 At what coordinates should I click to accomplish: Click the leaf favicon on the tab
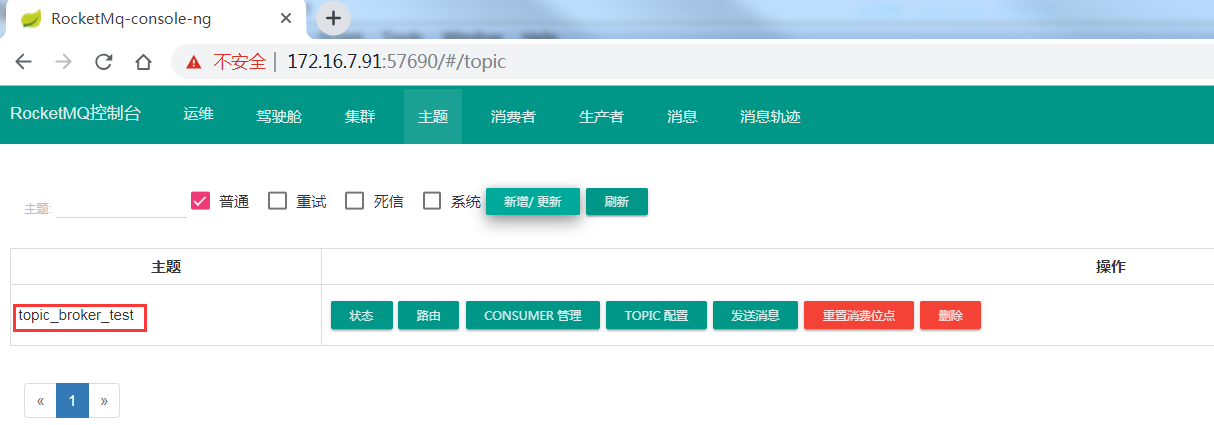(31, 18)
